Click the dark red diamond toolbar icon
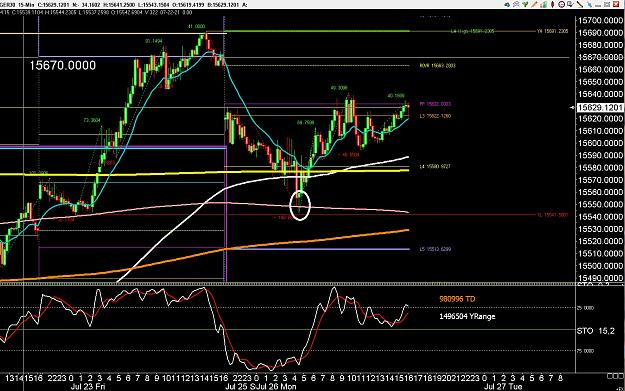This screenshot has height=391, width=625. point(552,4)
